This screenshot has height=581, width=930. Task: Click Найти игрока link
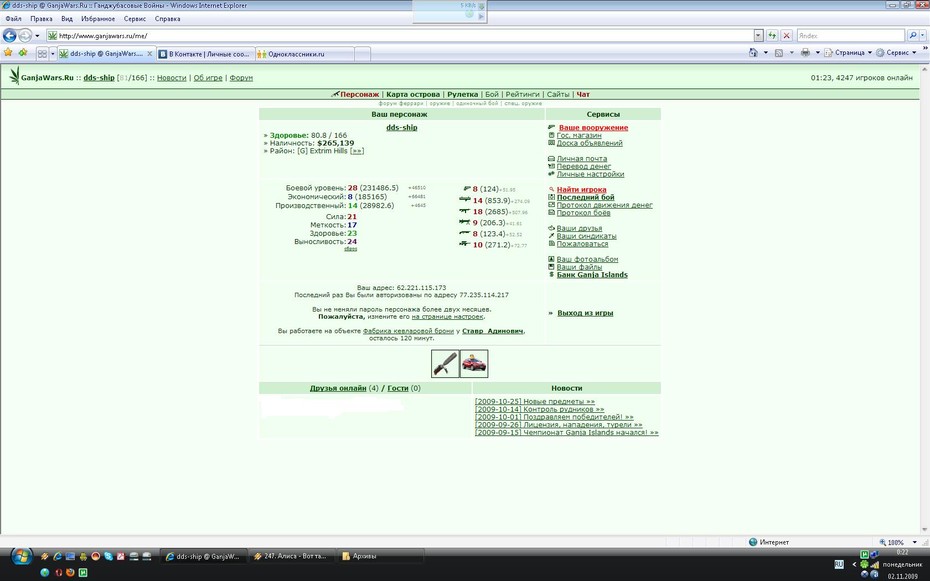pos(581,190)
